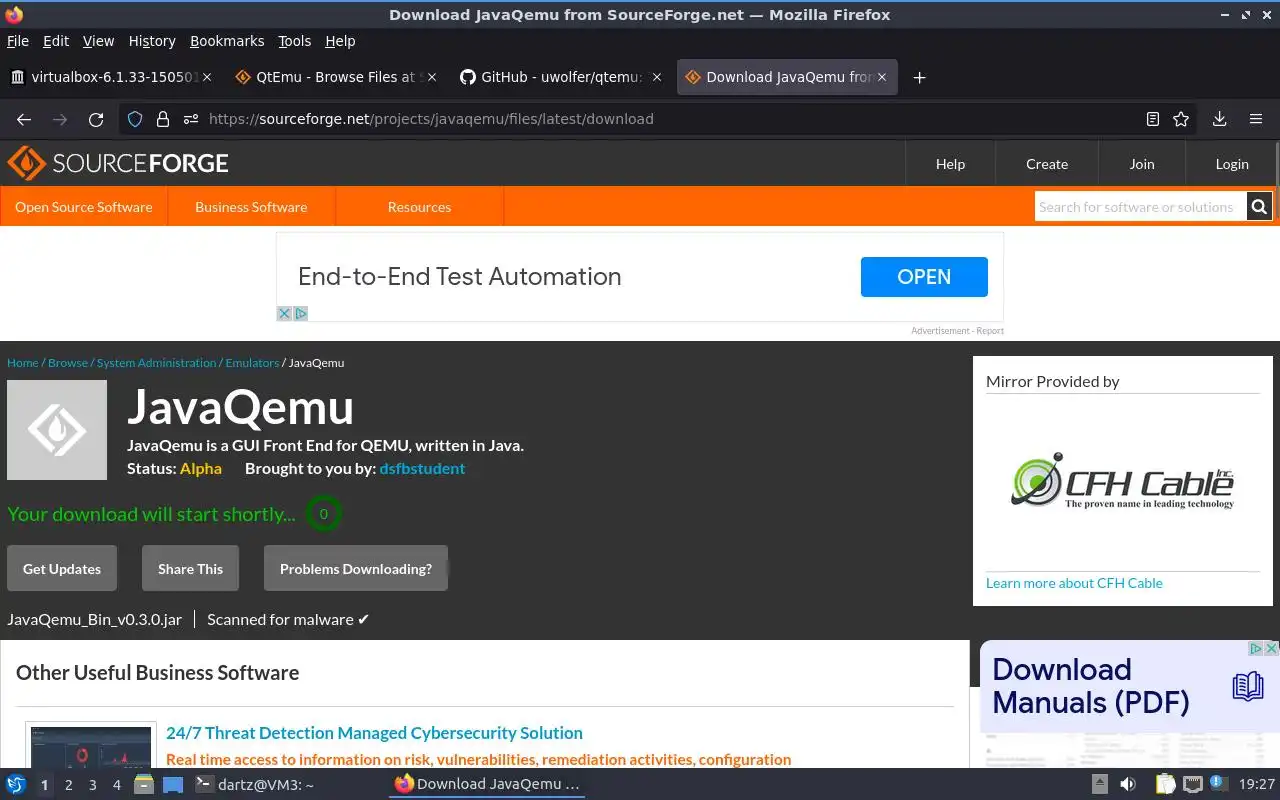Click the ad close X icon
Screen dimensions: 1280x800
284,313
